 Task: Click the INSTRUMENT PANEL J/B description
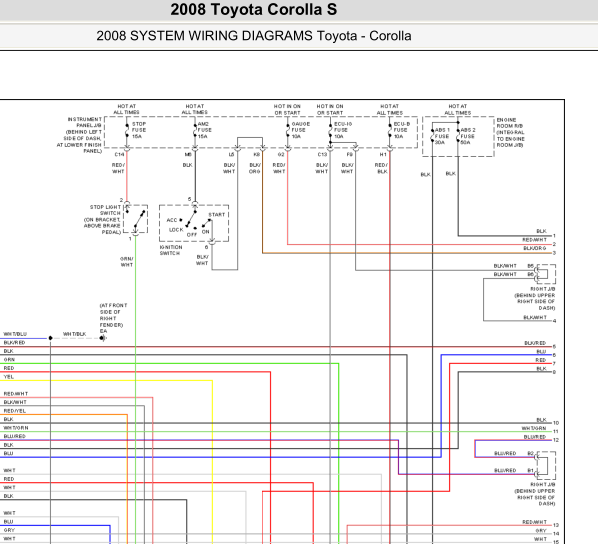tap(79, 135)
